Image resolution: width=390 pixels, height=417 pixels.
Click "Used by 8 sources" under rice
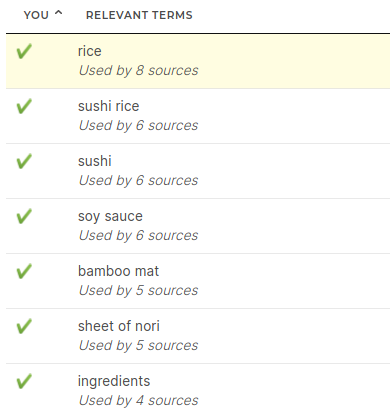(139, 71)
